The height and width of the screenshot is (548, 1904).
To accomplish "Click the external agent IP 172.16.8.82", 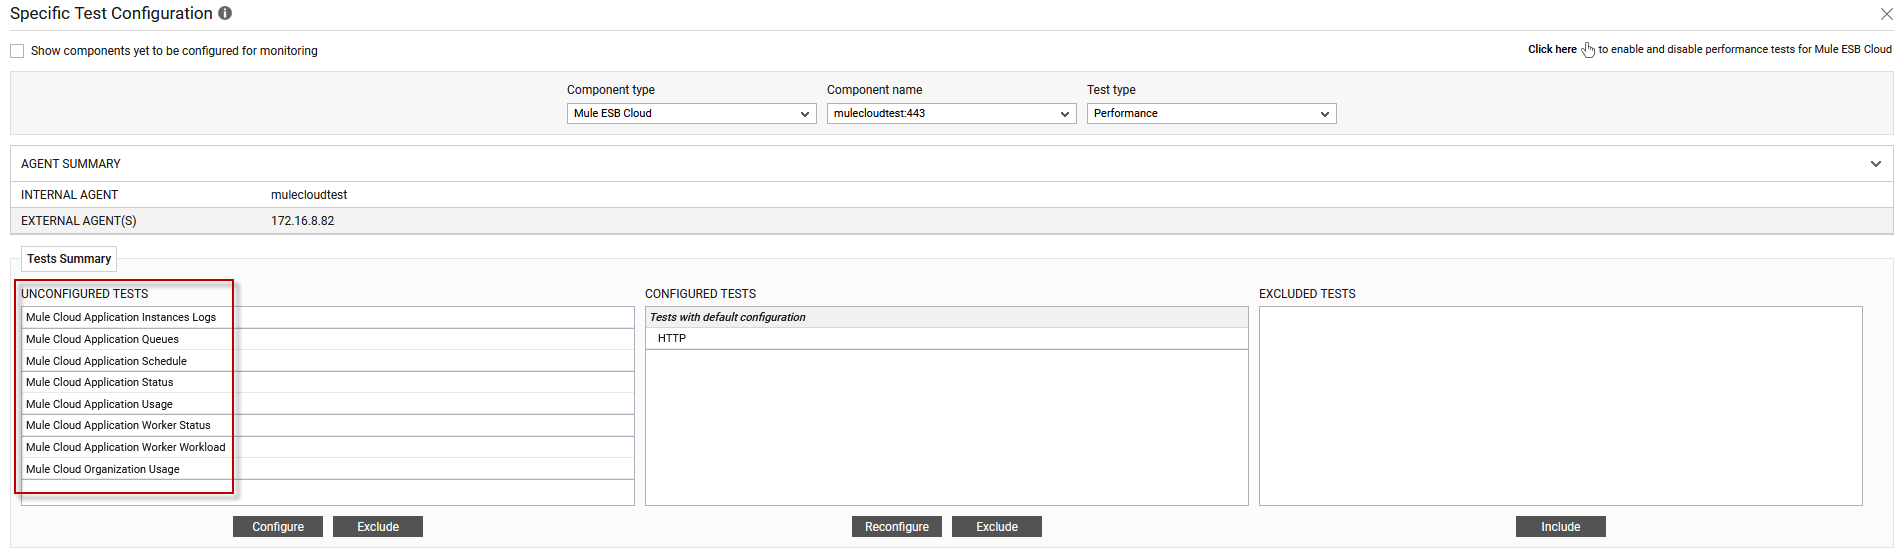I will coord(303,221).
